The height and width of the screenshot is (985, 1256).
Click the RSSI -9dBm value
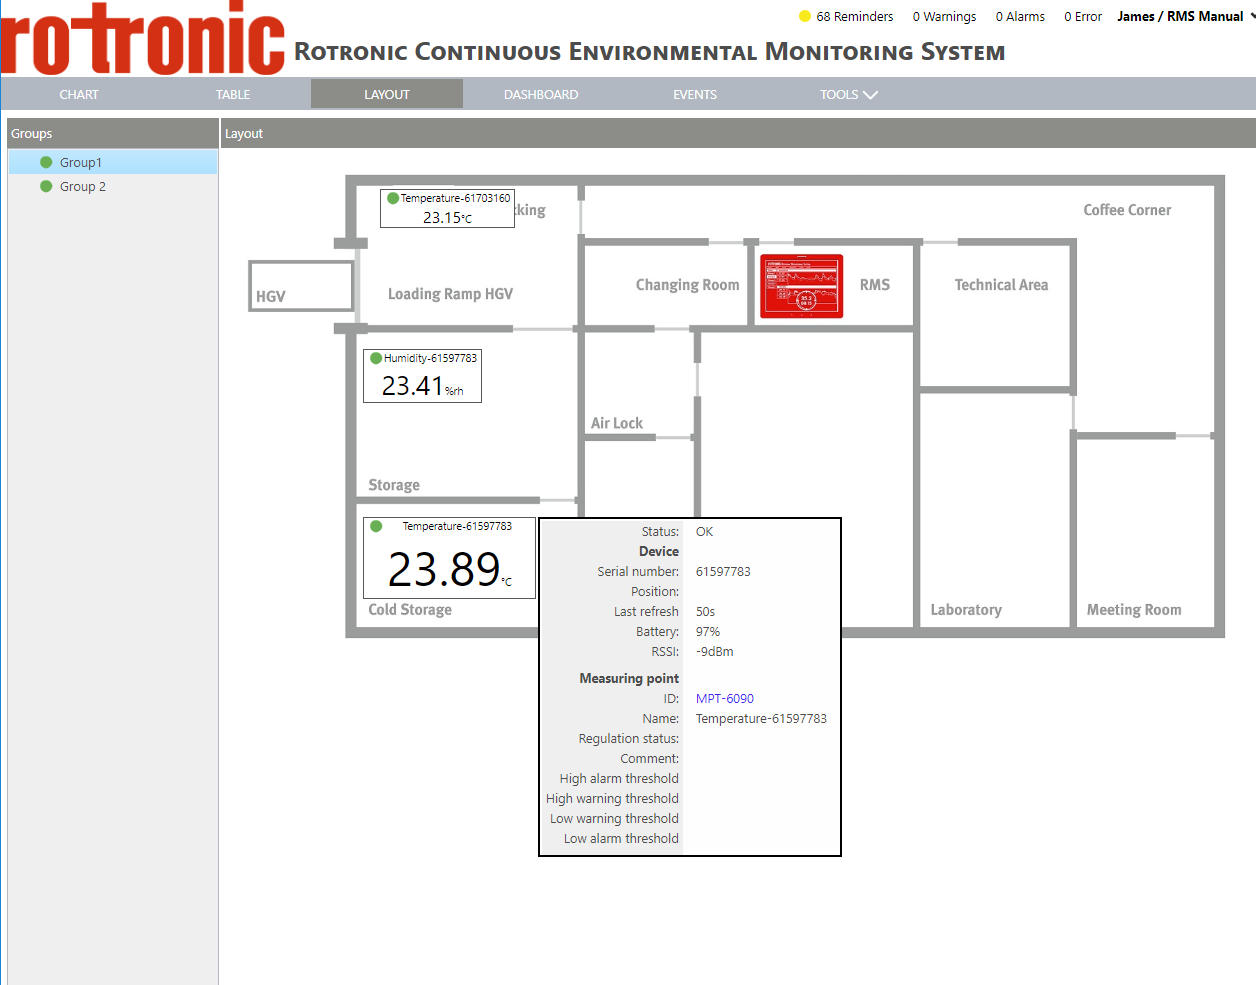(x=715, y=652)
